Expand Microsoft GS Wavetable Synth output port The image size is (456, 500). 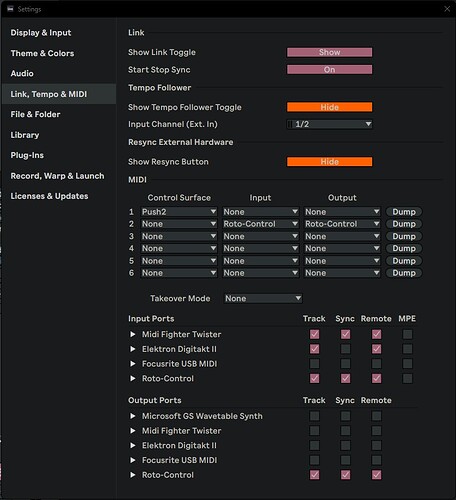(133, 416)
